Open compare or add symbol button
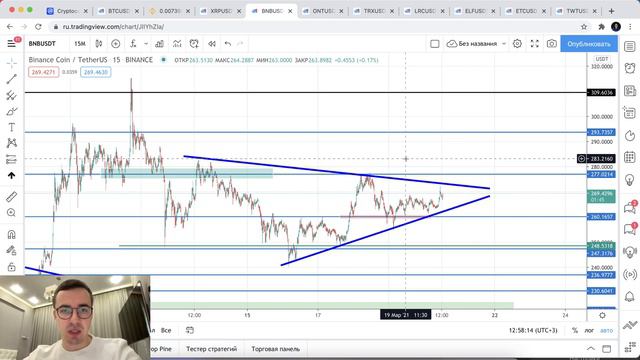Image resolution: width=640 pixels, height=360 pixels. [x=116, y=44]
